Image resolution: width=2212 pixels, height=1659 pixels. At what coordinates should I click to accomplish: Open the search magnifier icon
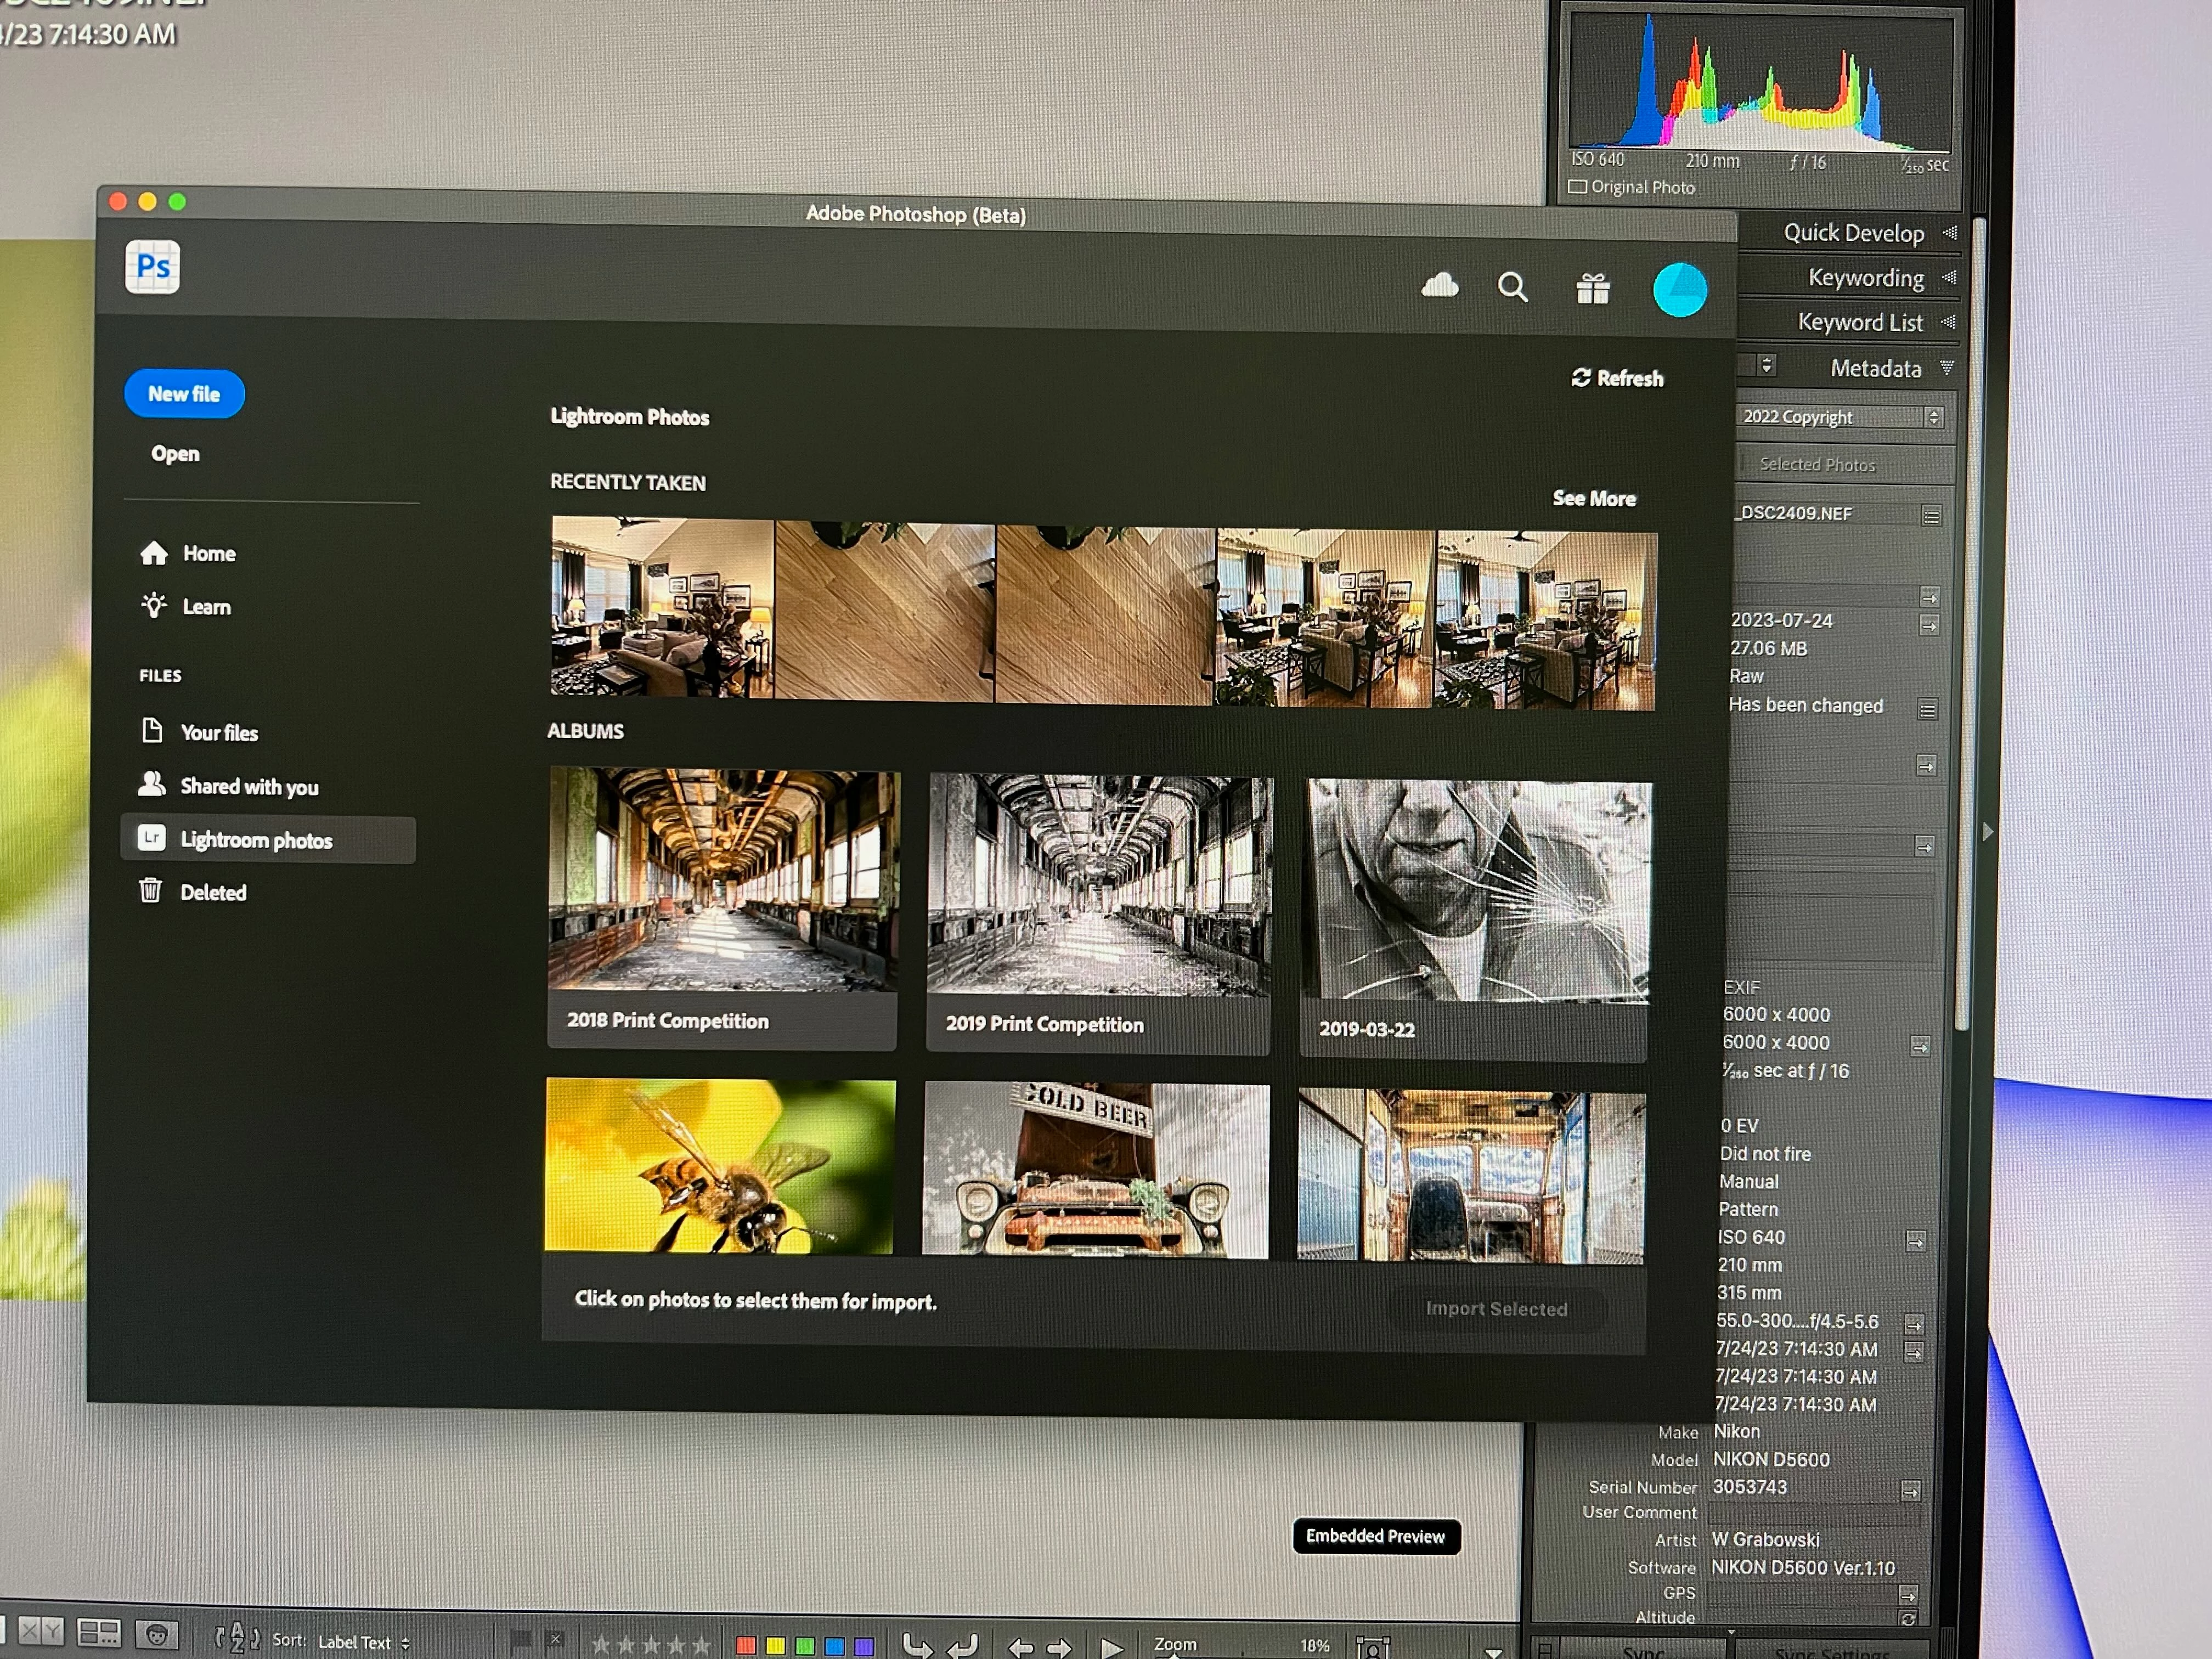pos(1512,288)
